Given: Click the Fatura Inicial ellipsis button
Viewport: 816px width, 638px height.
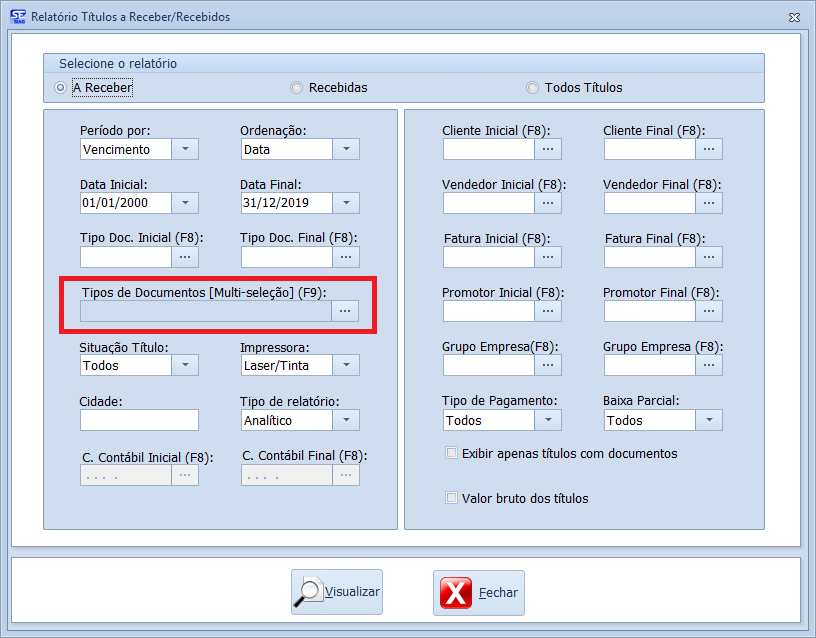Looking at the screenshot, I should pos(548,257).
